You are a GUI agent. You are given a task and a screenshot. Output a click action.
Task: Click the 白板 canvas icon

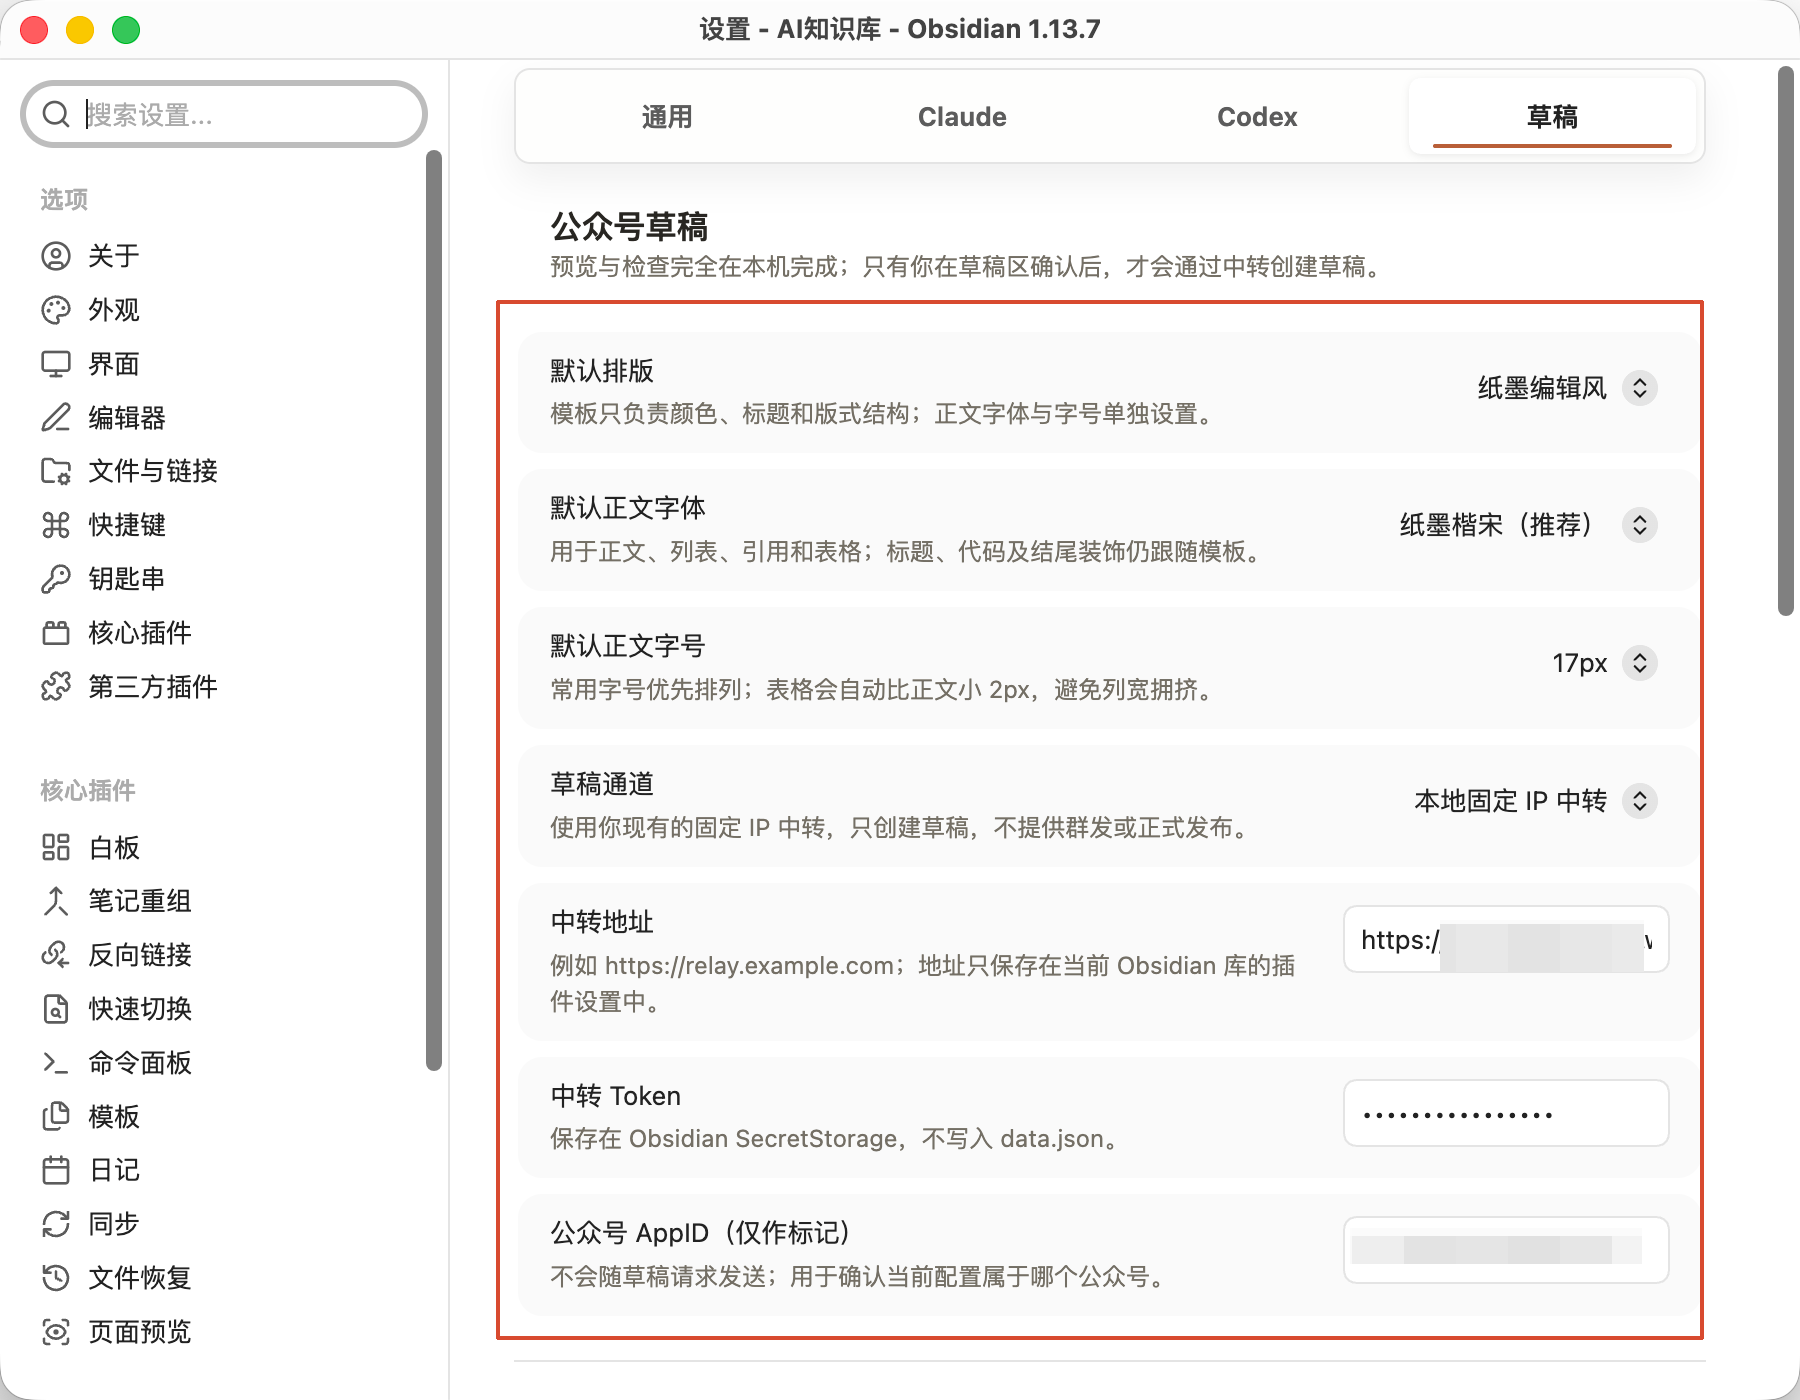(x=56, y=848)
